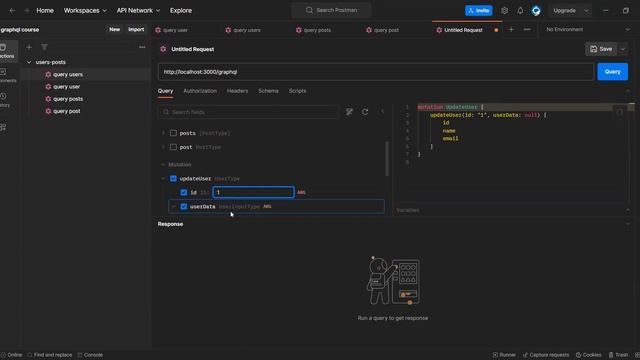Click the Import button
The image size is (640, 360).
[x=136, y=29]
